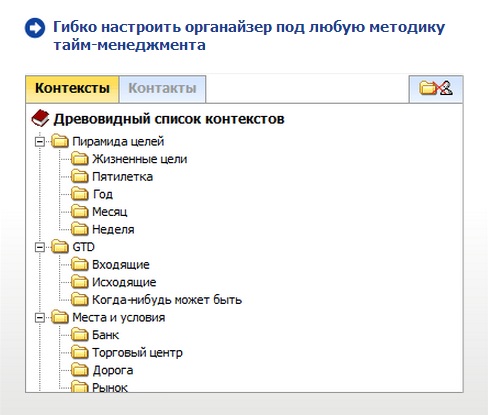Click the folder icon beside Места и условия
The image size is (488, 415).
[60, 317]
